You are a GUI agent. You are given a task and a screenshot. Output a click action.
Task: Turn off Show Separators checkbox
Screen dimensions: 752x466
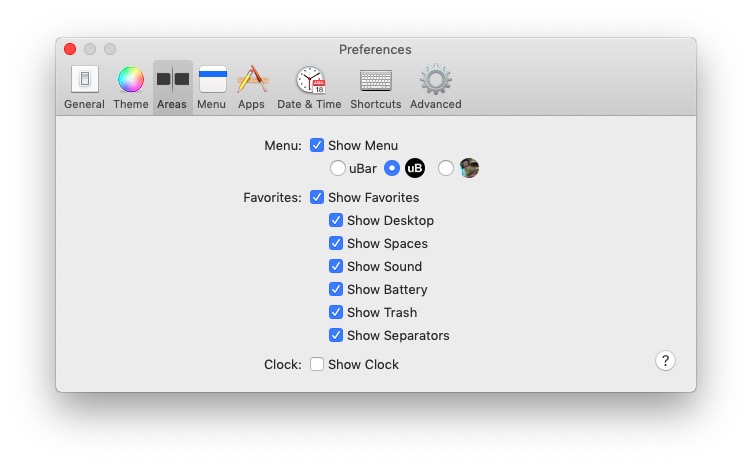(336, 335)
